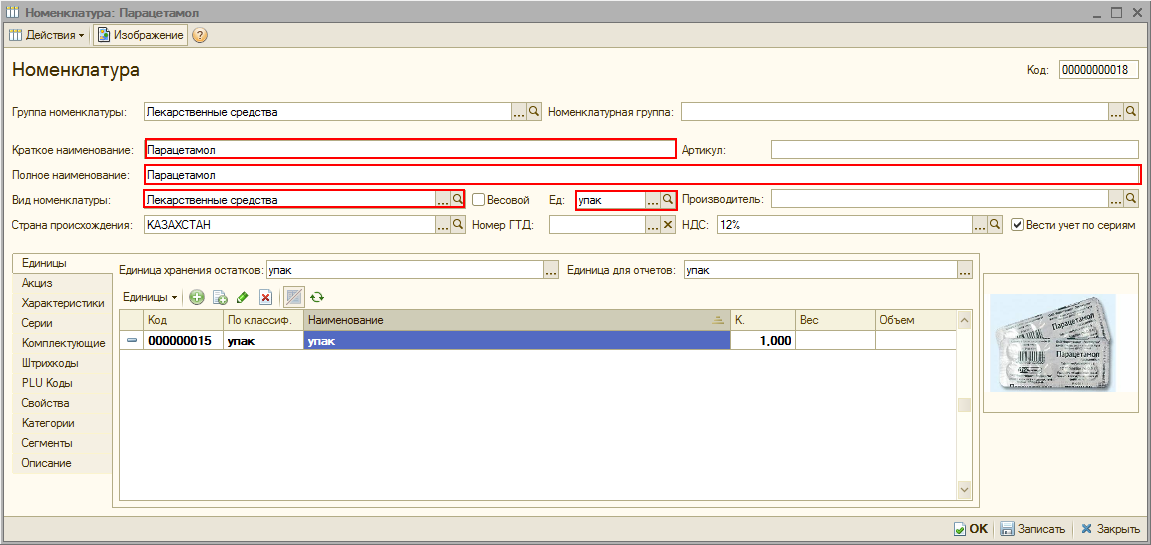Enable the Весовой checkbox
The height and width of the screenshot is (545, 1151).
(x=479, y=200)
